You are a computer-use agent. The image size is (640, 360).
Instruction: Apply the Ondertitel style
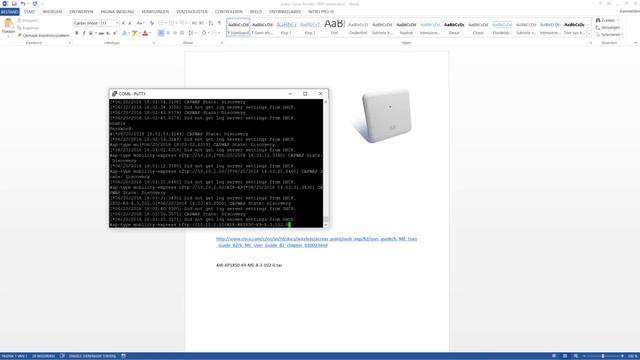click(x=358, y=27)
